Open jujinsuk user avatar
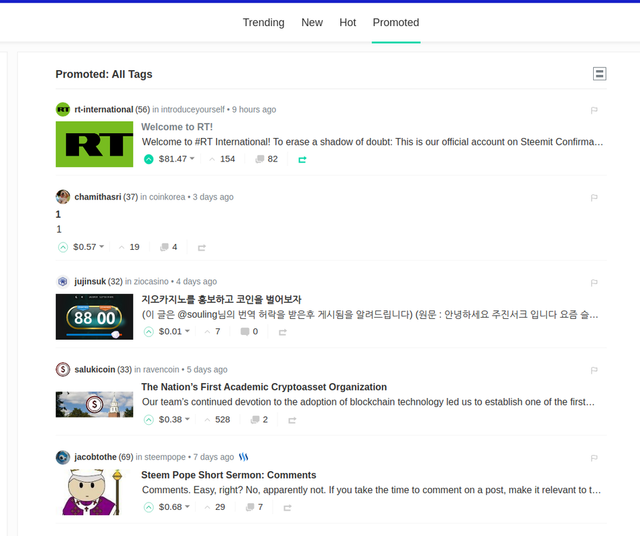This screenshot has height=536, width=640. (x=63, y=281)
